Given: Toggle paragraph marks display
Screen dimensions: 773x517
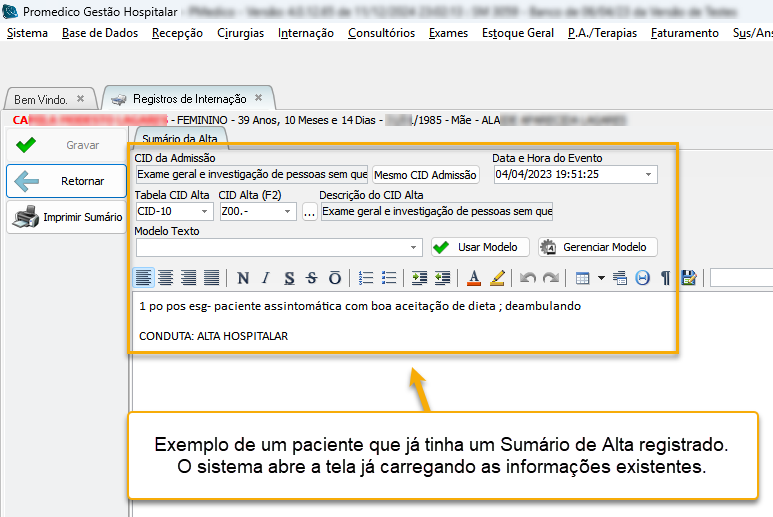Looking at the screenshot, I should (x=664, y=278).
